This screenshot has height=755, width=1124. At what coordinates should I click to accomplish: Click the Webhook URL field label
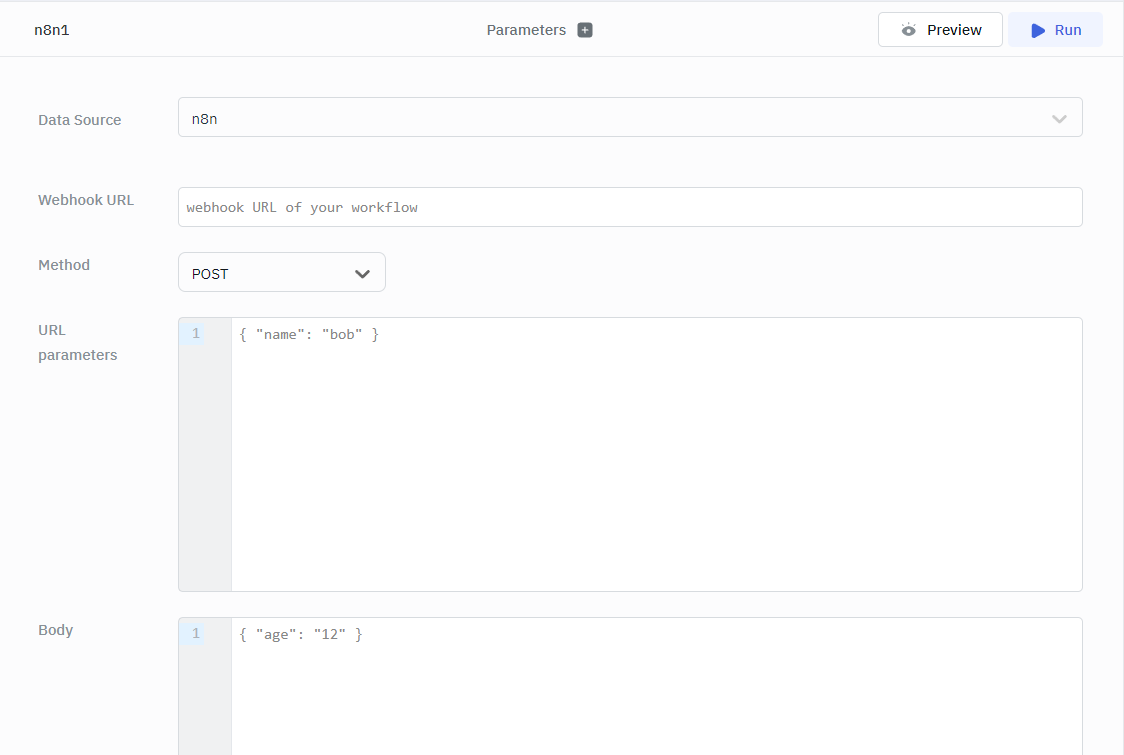click(x=86, y=200)
